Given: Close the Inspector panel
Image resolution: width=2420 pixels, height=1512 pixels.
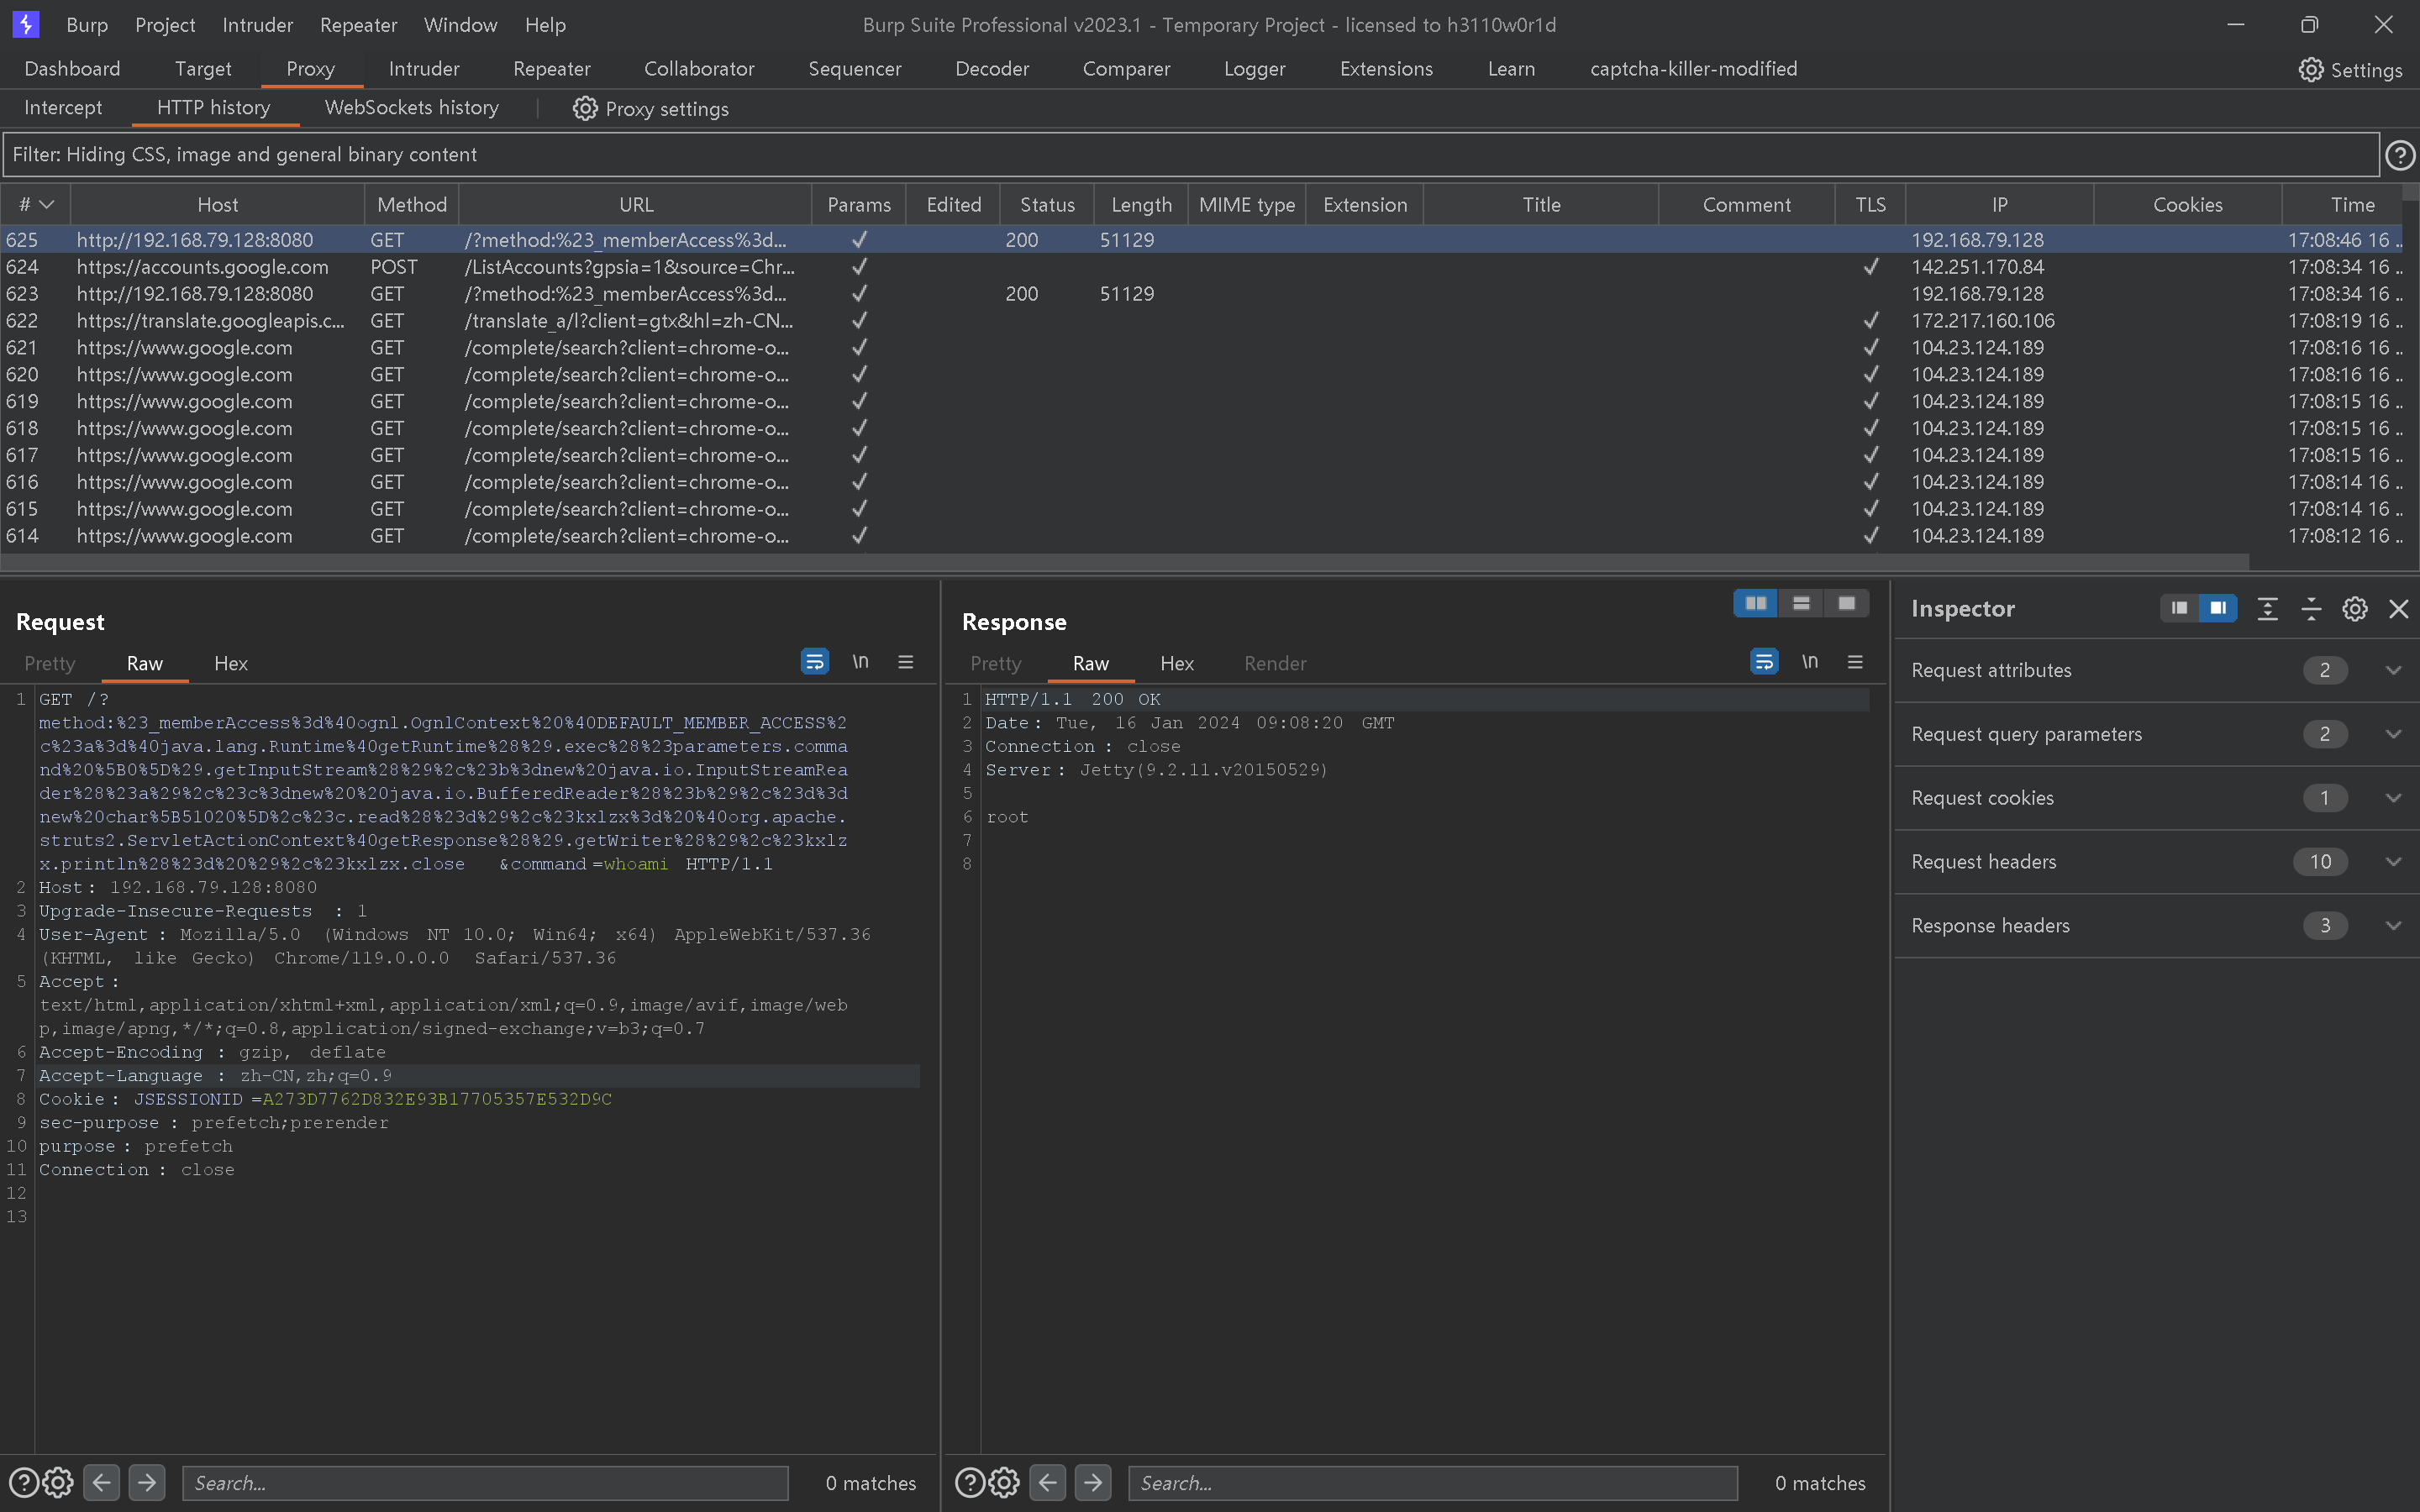Looking at the screenshot, I should pyautogui.click(x=2398, y=608).
